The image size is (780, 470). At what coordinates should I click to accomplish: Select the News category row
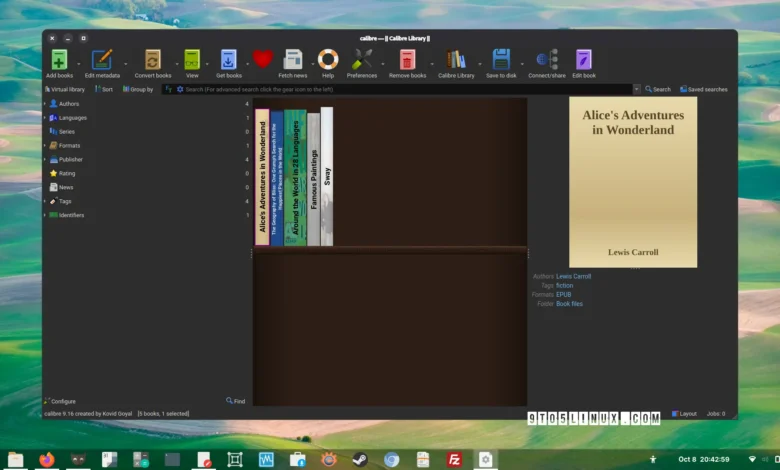(x=147, y=188)
